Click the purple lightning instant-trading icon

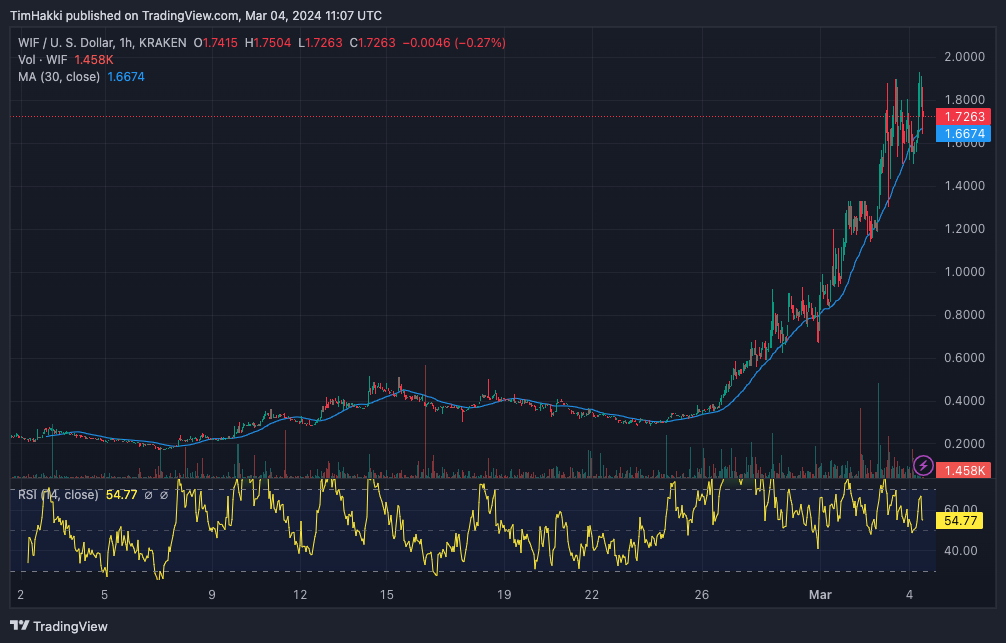click(921, 466)
